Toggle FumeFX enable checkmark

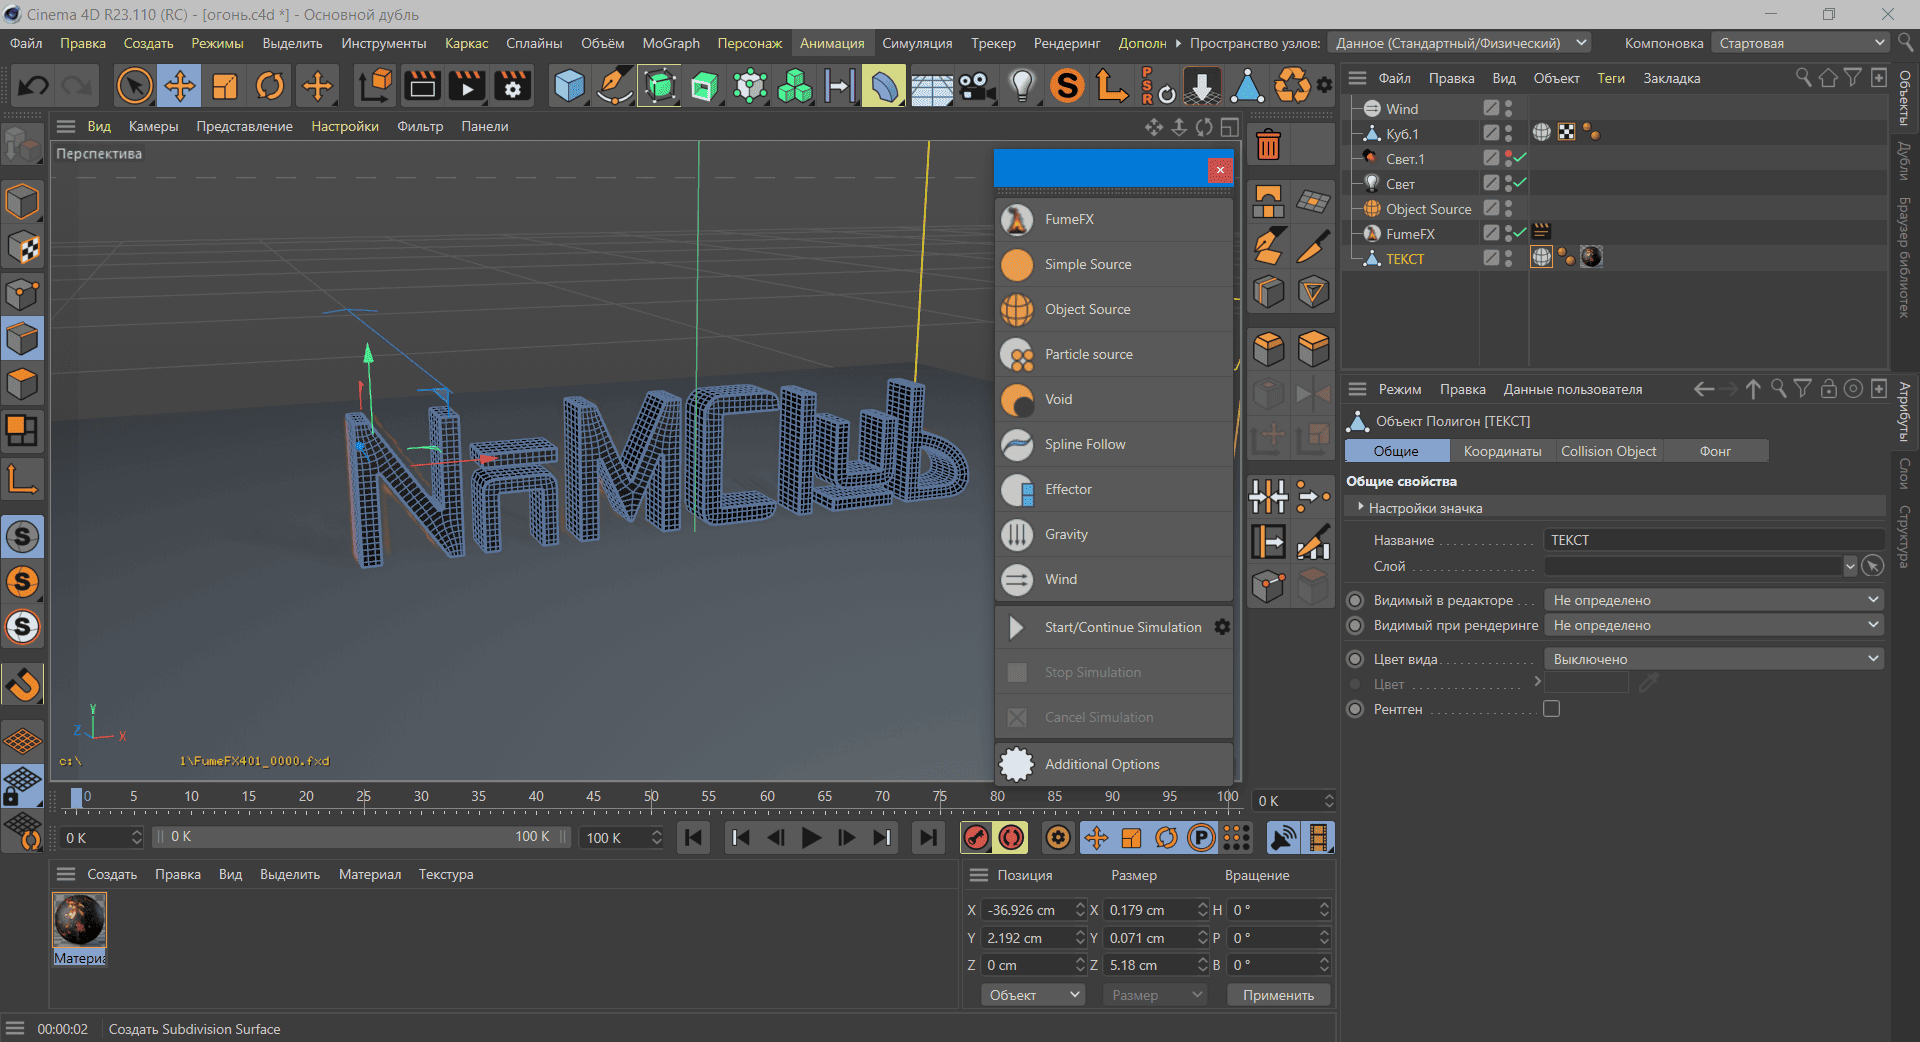[1520, 233]
